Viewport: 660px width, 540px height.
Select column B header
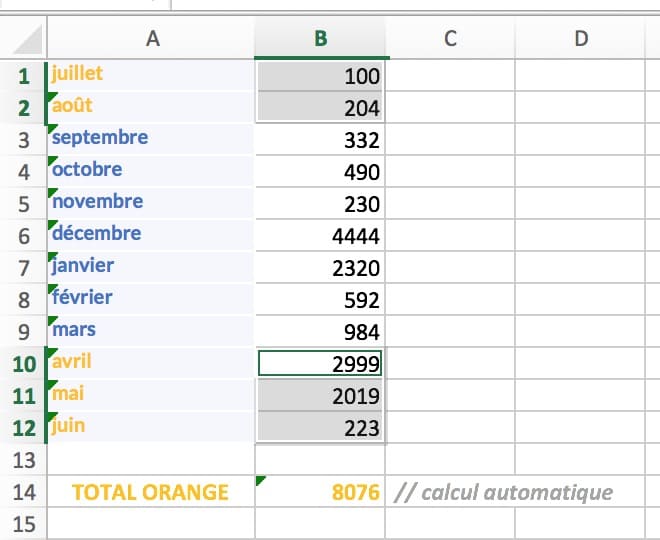point(321,39)
